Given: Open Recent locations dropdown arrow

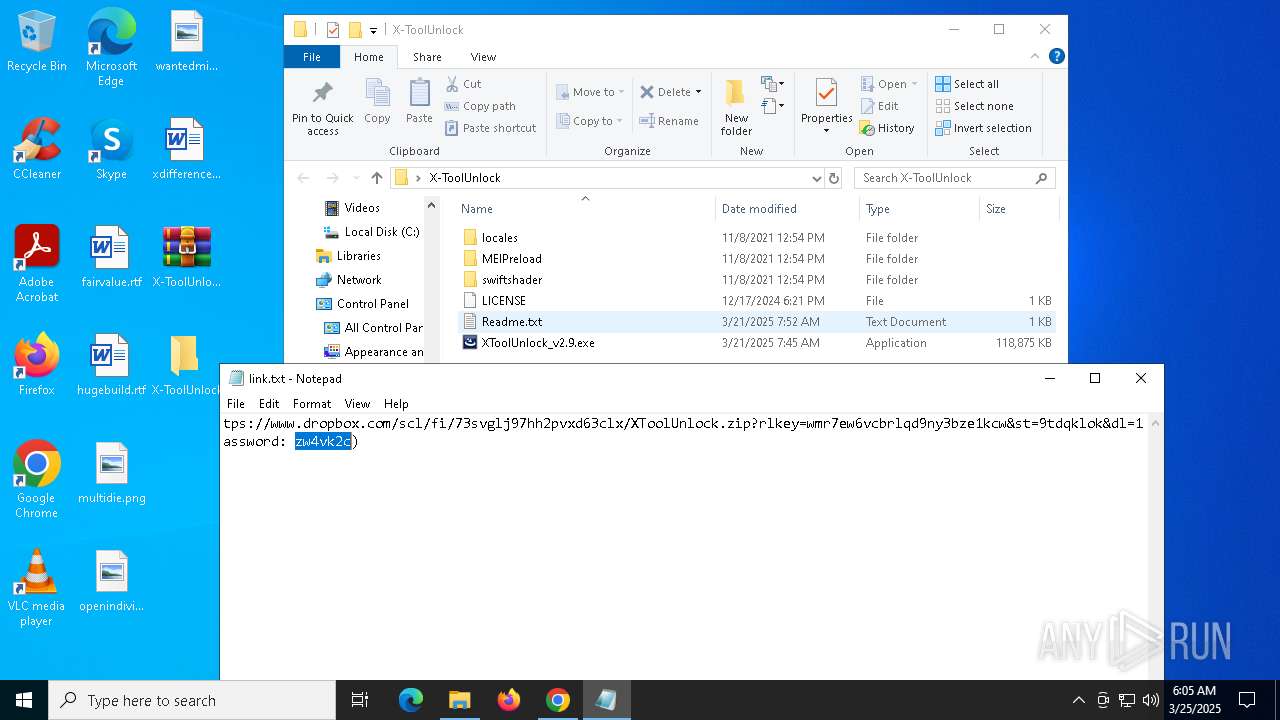Looking at the screenshot, I should click(356, 178).
